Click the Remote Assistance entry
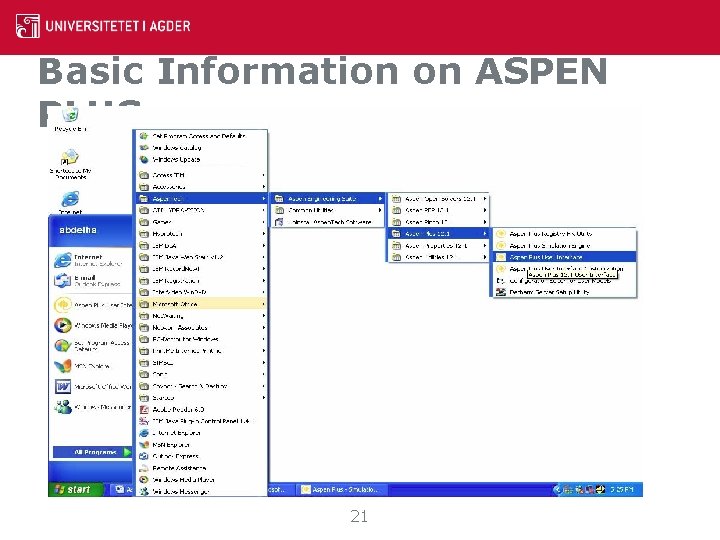720x540 pixels. click(202, 468)
